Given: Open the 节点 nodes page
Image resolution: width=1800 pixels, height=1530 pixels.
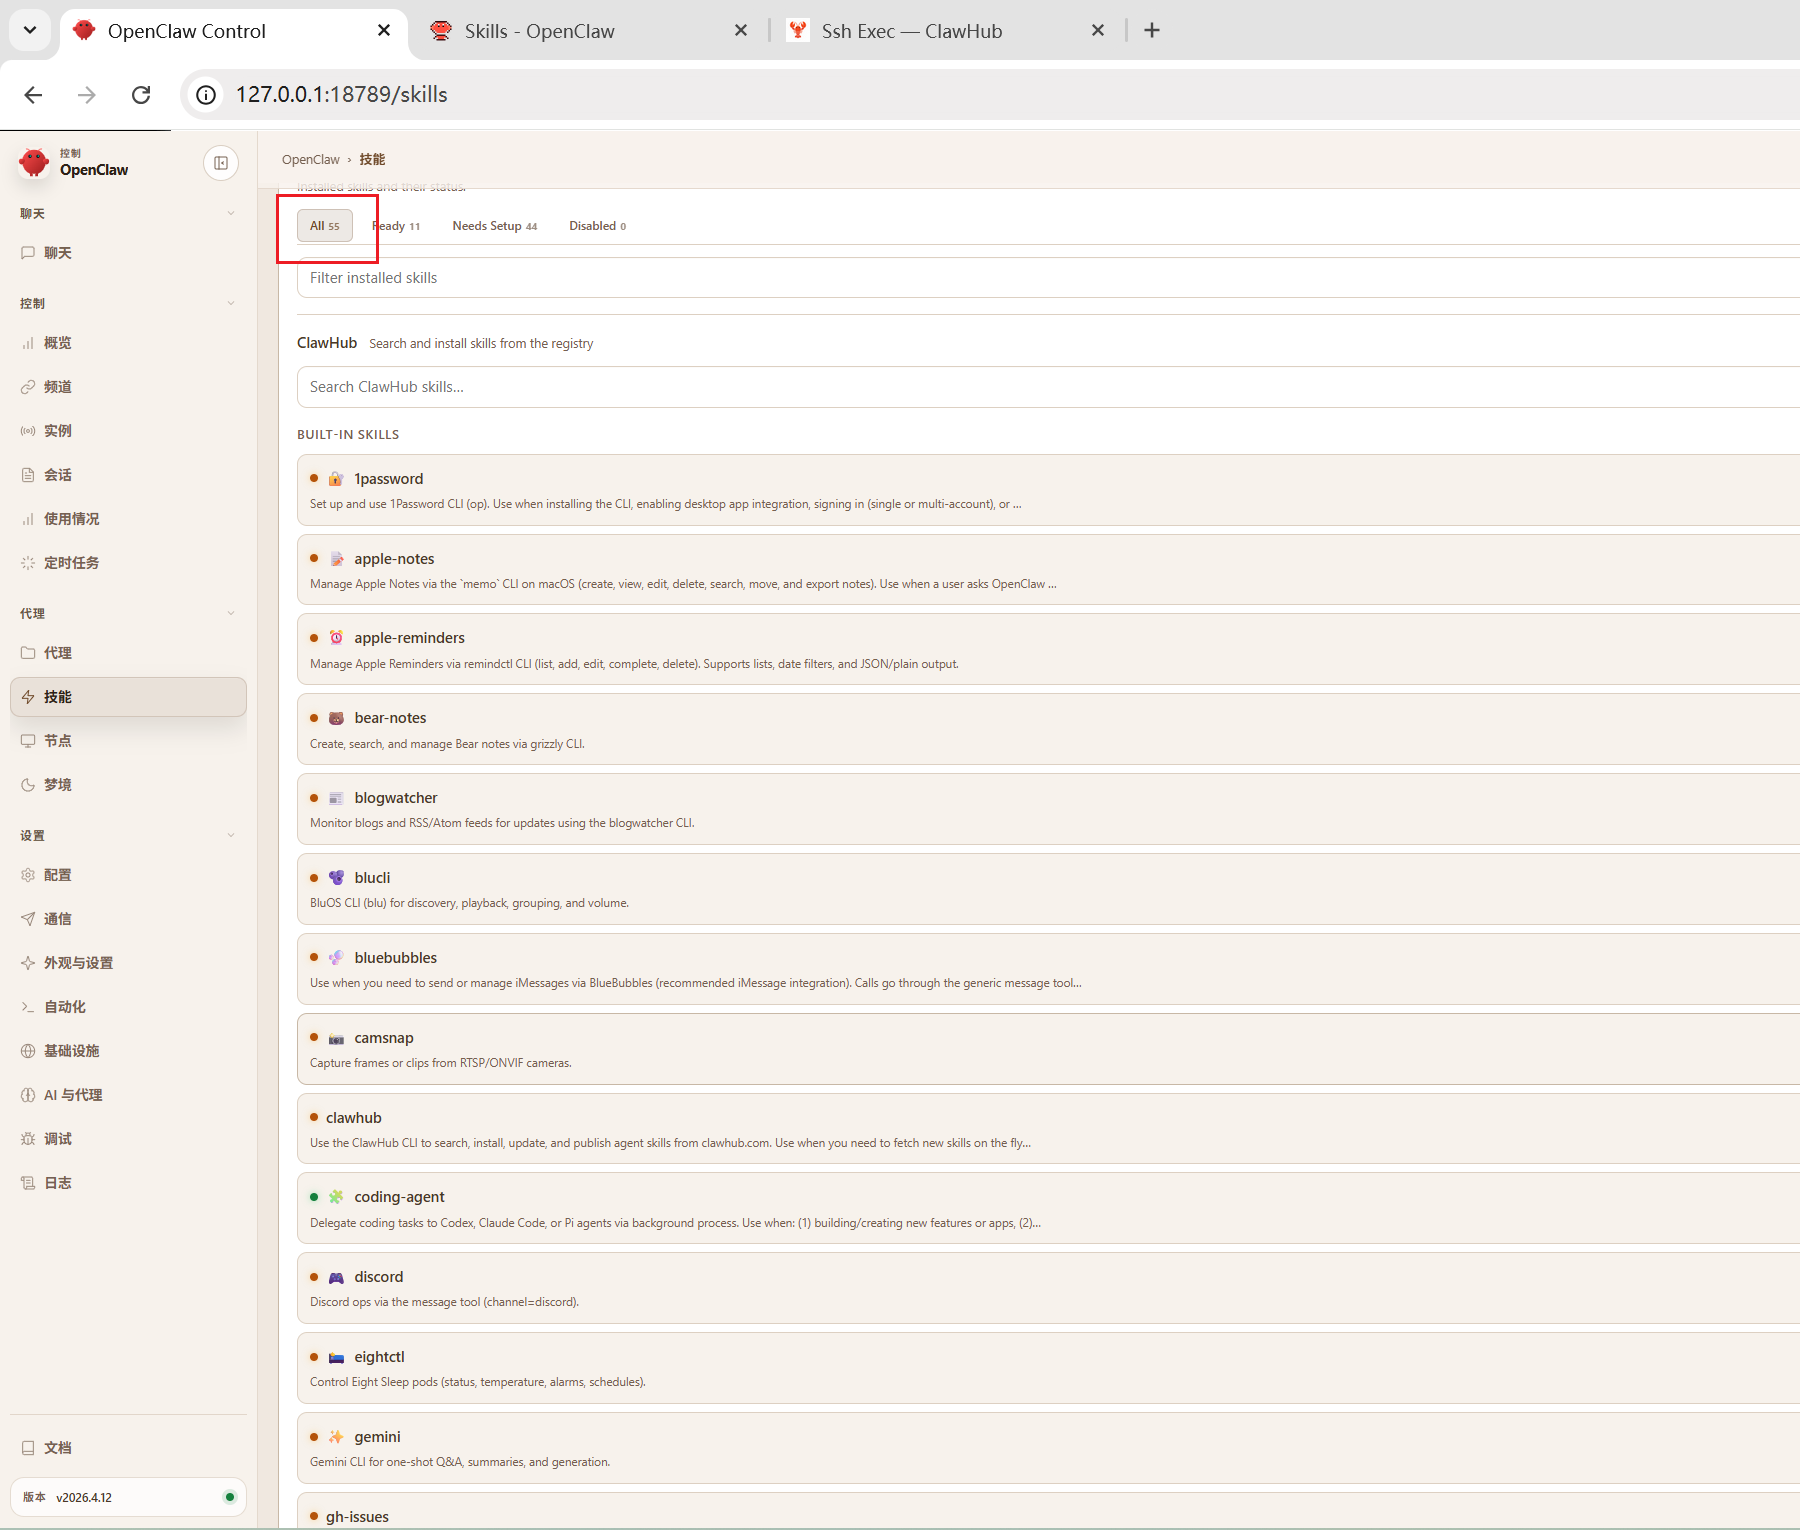Looking at the screenshot, I should coord(128,741).
